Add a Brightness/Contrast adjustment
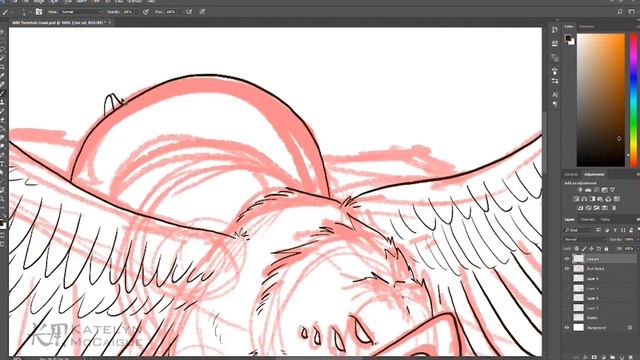The image size is (640, 360). 580,190
